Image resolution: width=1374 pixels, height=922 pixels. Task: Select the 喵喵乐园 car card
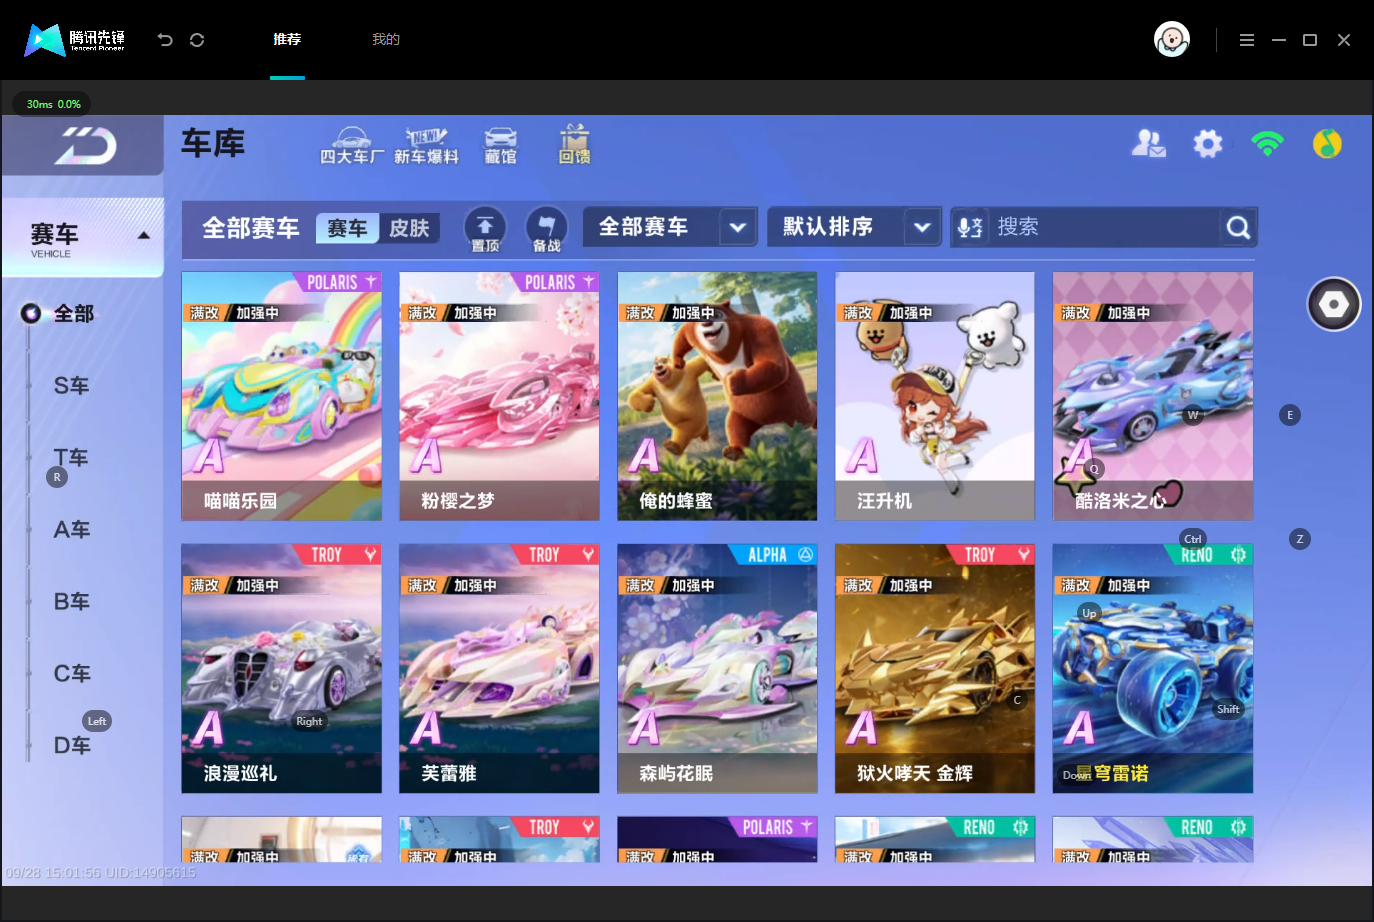pos(281,396)
